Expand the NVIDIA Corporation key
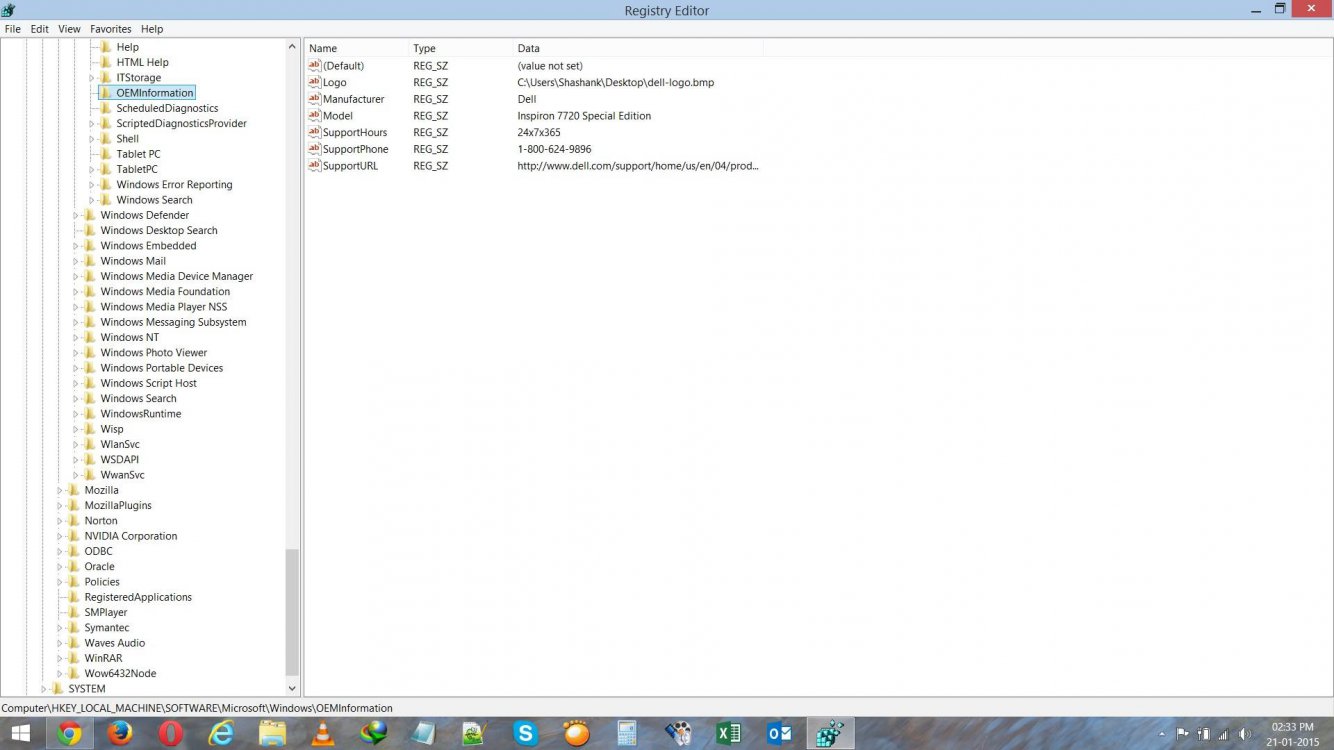The height and width of the screenshot is (750, 1334). click(59, 536)
